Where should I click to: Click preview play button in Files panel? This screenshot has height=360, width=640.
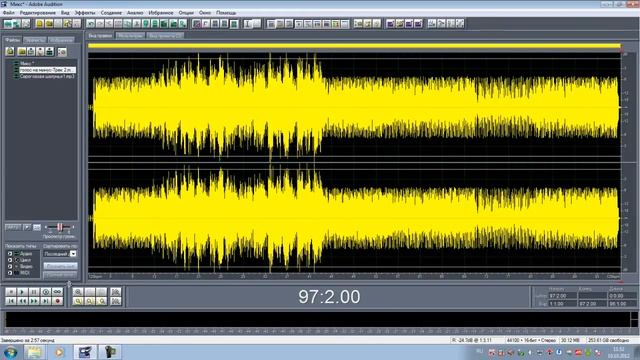27,227
